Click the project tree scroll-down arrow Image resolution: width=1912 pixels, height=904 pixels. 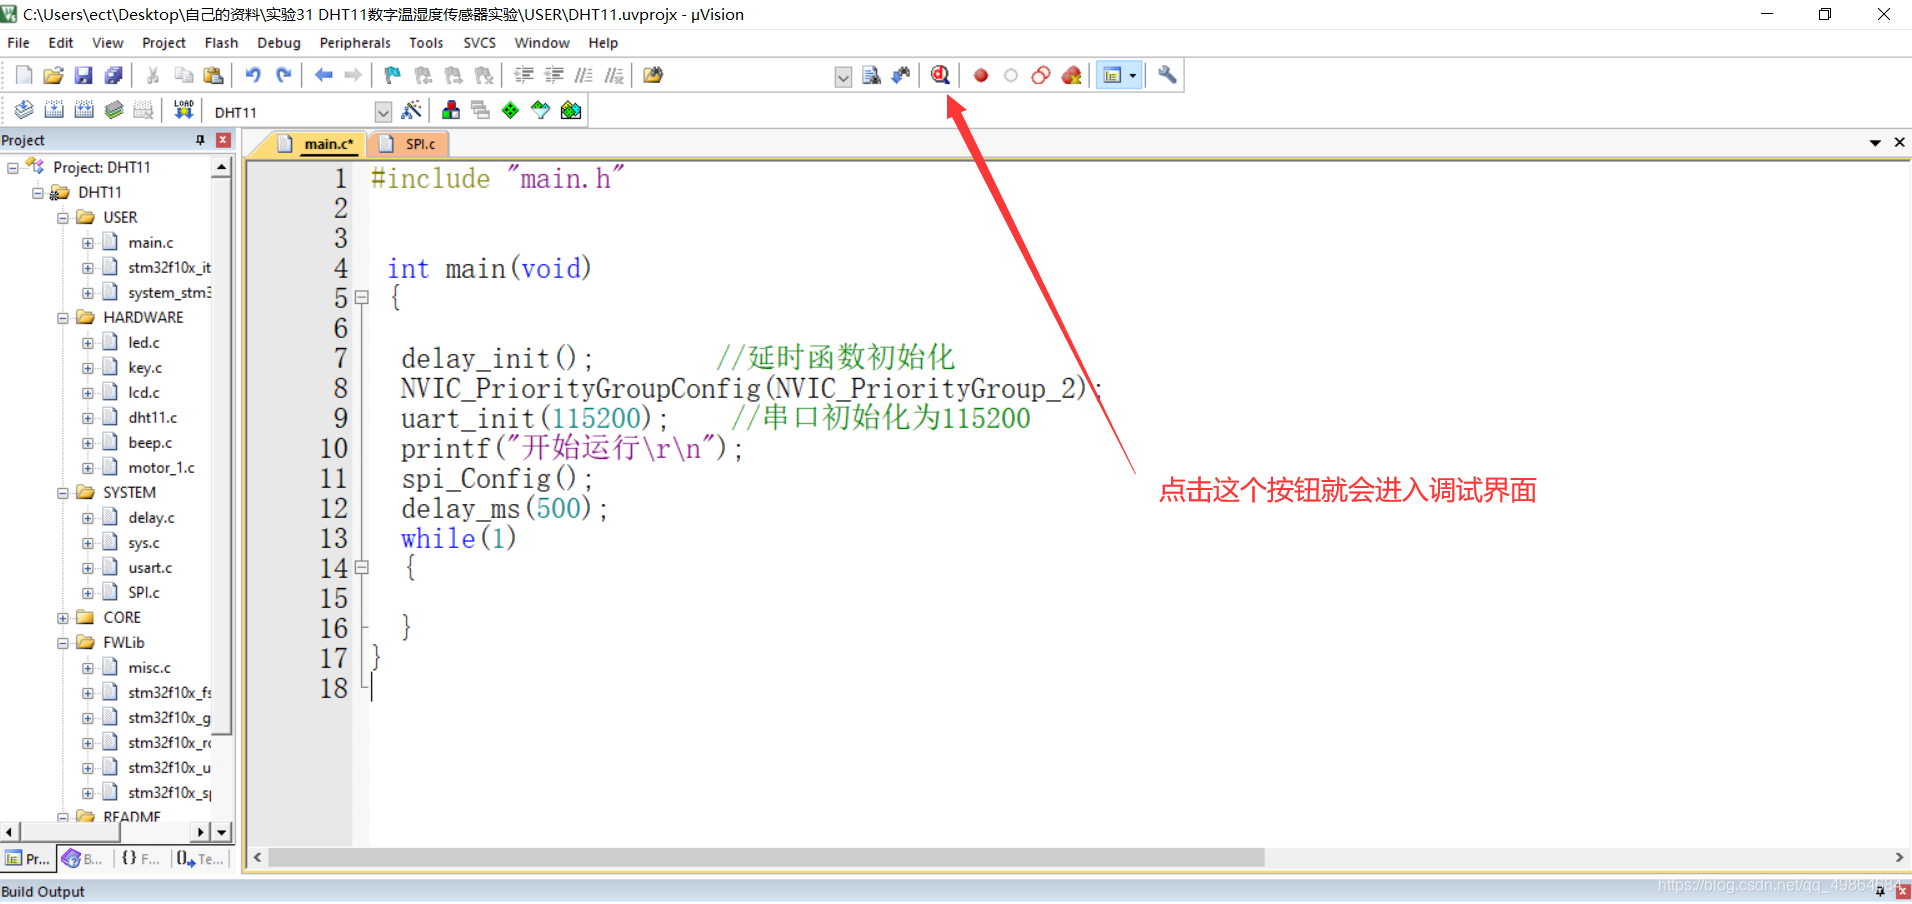tap(222, 832)
